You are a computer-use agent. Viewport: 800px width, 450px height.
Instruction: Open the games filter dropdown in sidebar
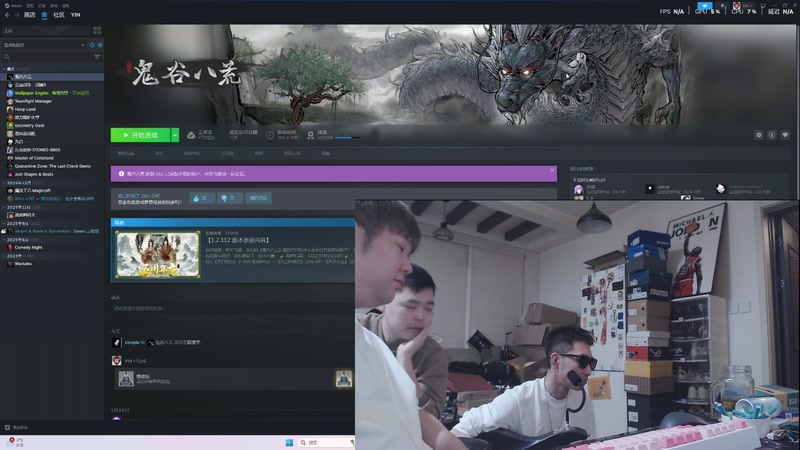click(44, 45)
